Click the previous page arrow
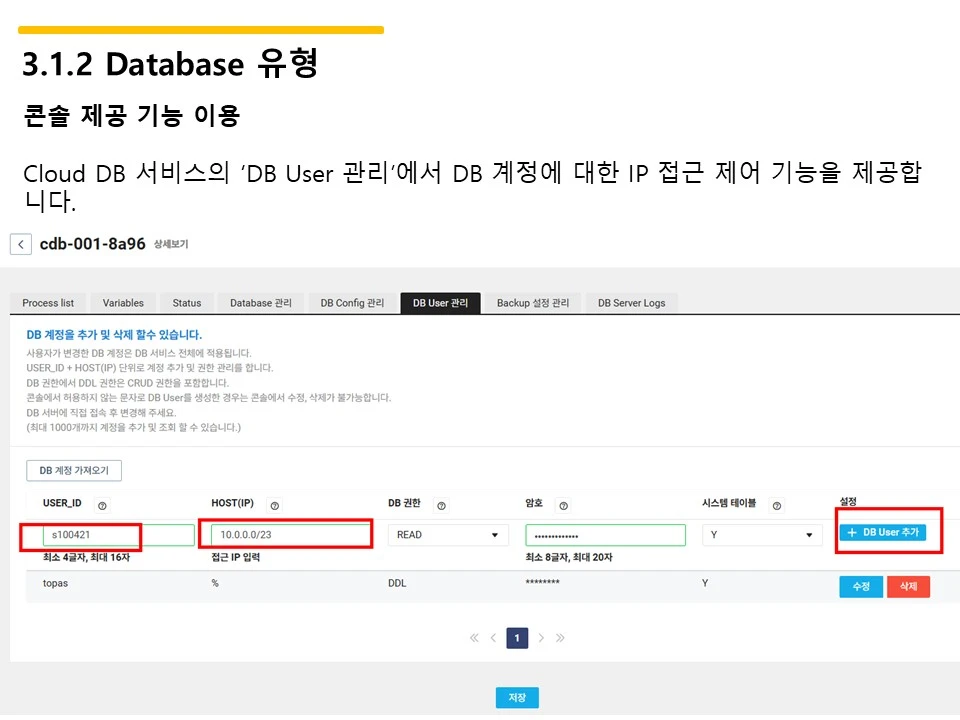960x720 pixels. point(493,637)
